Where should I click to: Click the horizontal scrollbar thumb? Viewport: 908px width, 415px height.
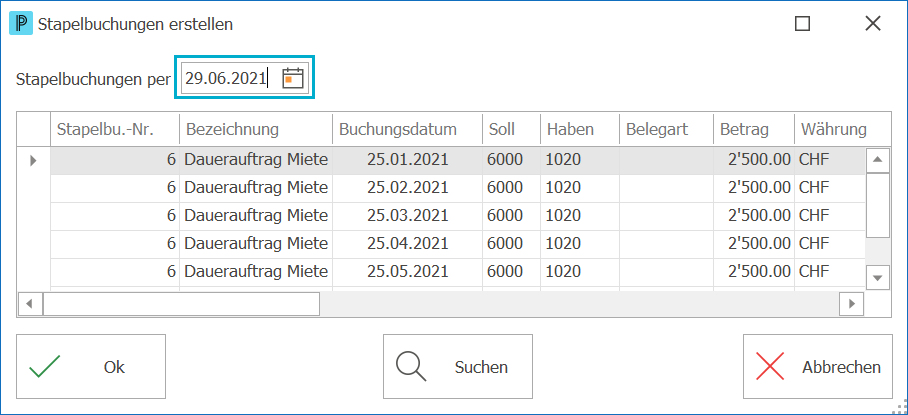point(181,303)
